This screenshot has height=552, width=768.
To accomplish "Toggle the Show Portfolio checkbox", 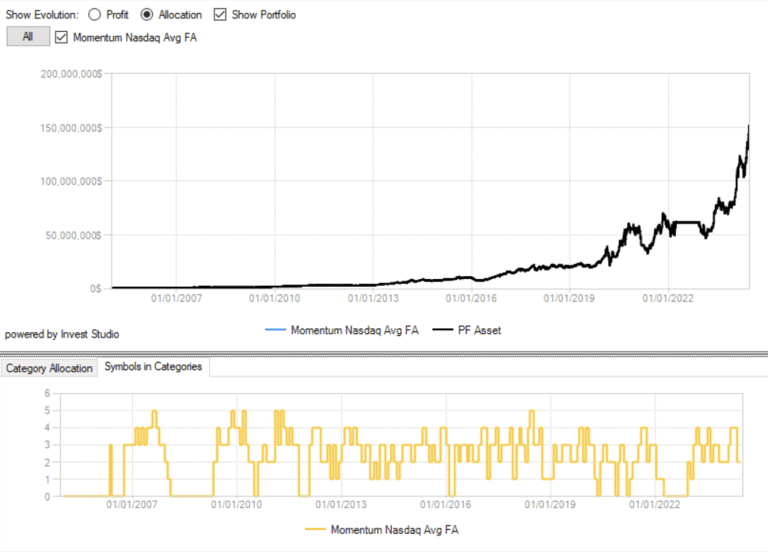I will coord(221,15).
